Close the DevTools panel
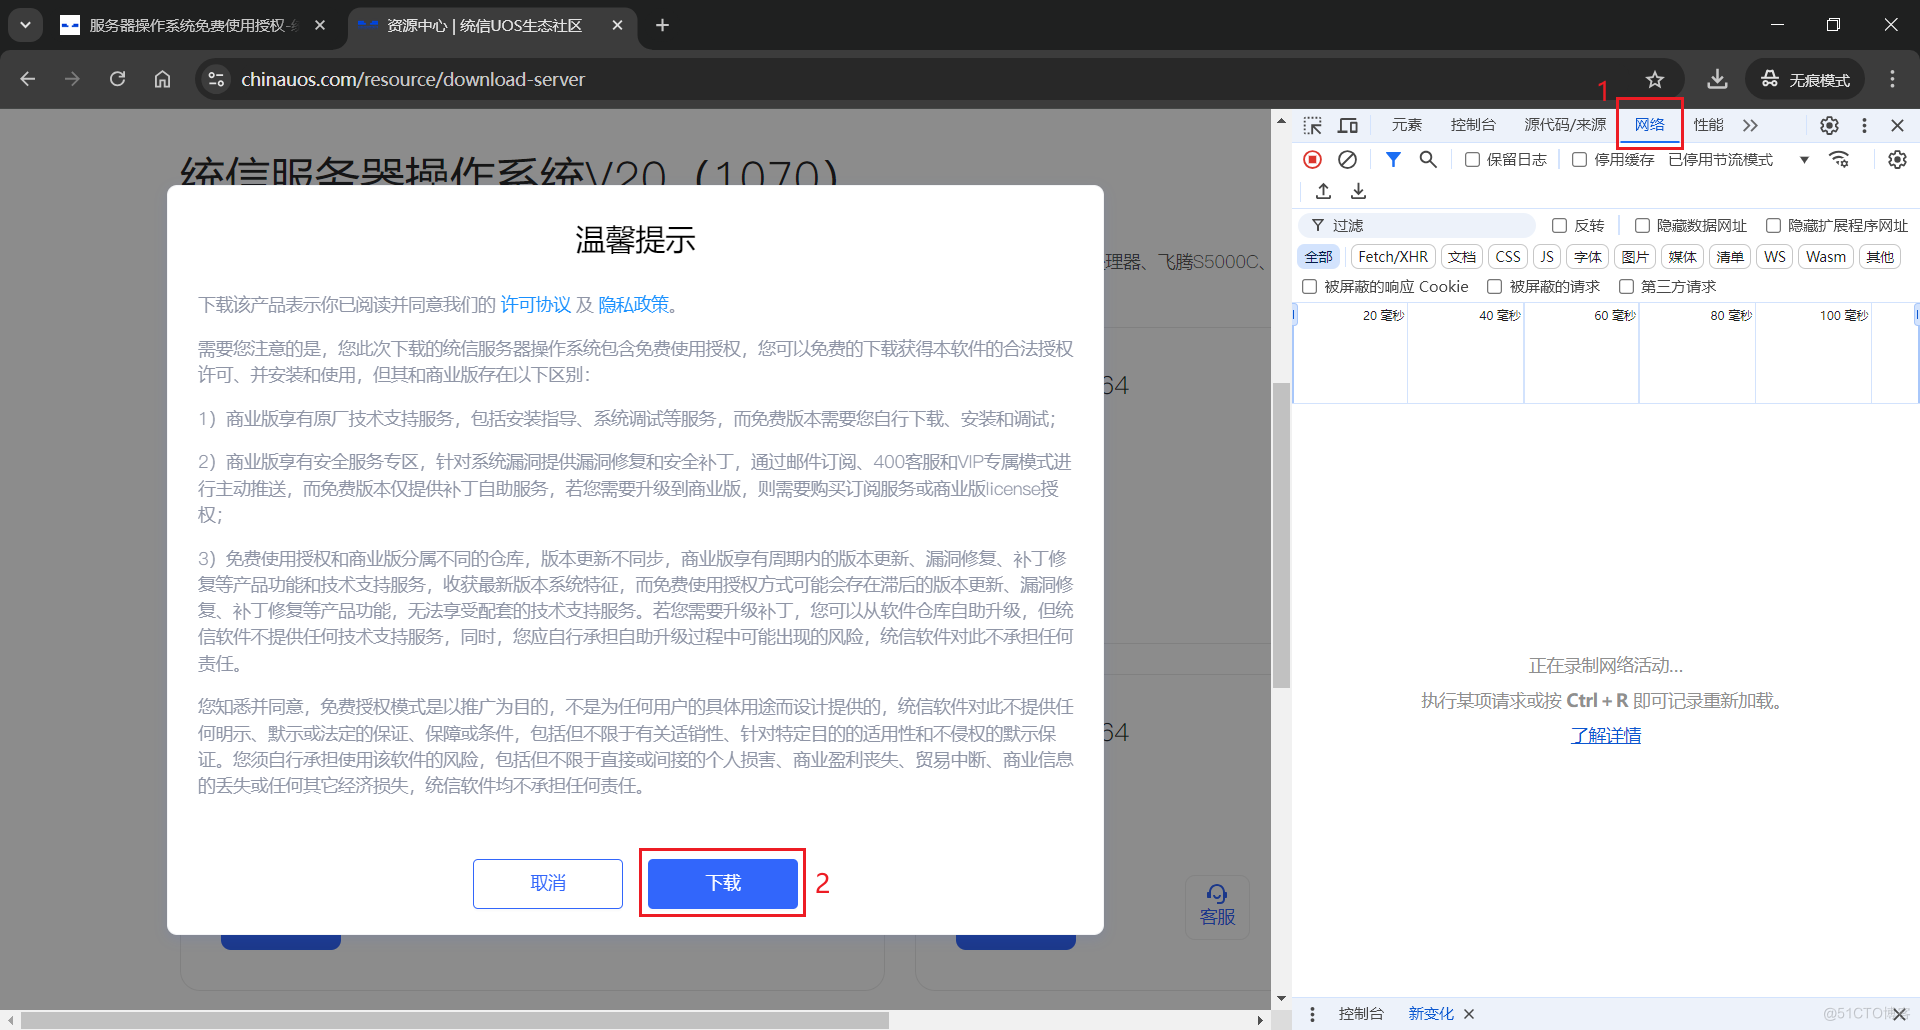 (x=1897, y=125)
